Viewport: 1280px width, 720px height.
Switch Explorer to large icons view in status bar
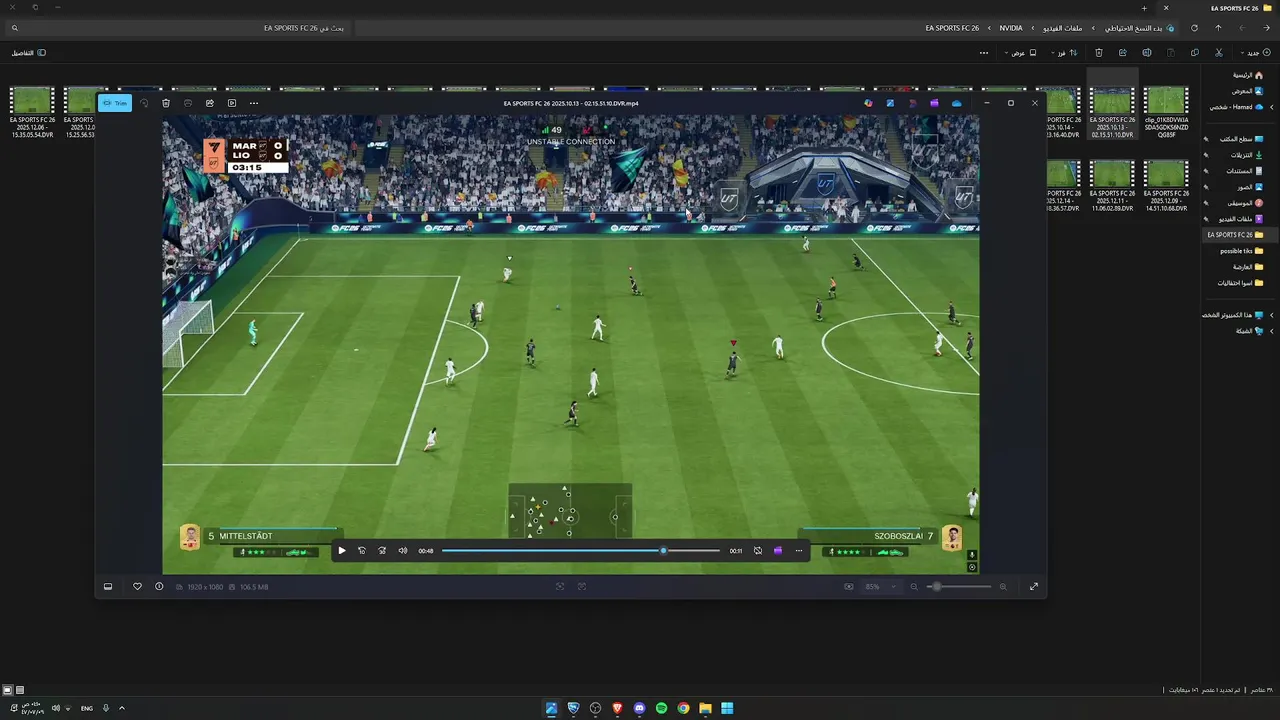point(8,690)
